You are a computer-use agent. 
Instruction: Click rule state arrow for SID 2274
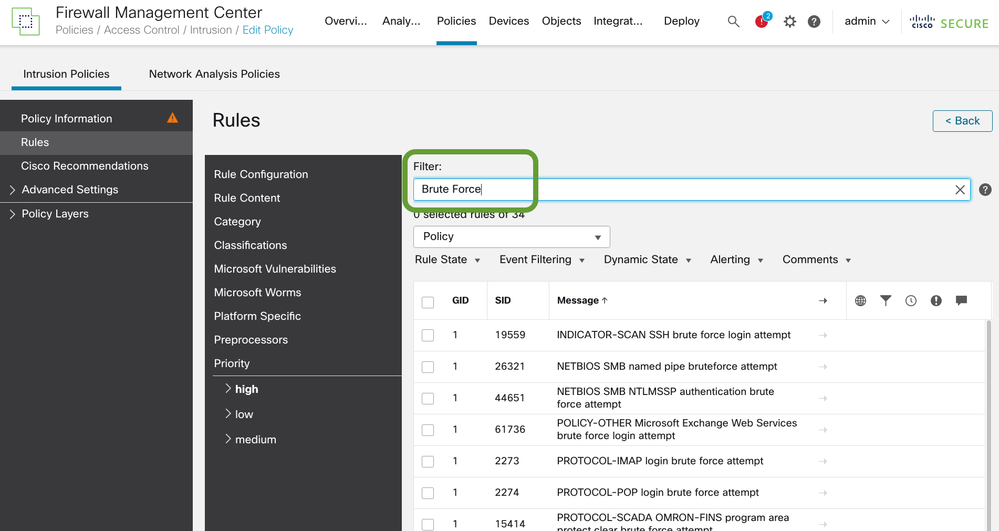(823, 493)
